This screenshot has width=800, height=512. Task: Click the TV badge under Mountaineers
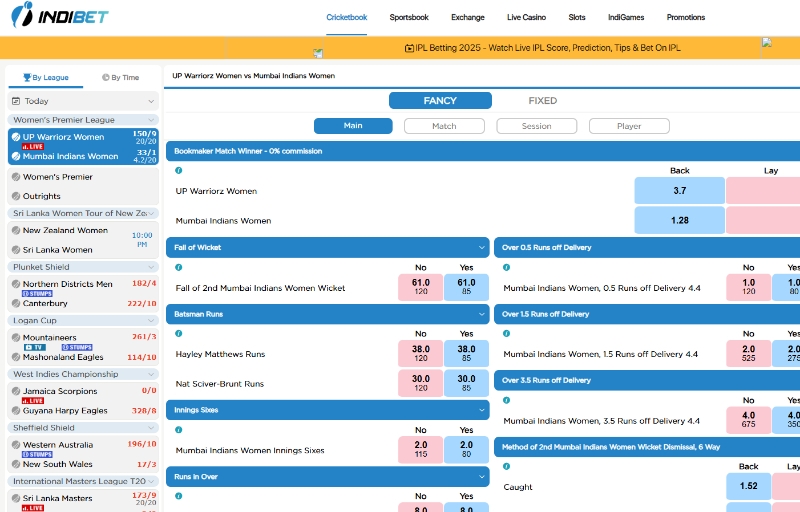coord(35,347)
